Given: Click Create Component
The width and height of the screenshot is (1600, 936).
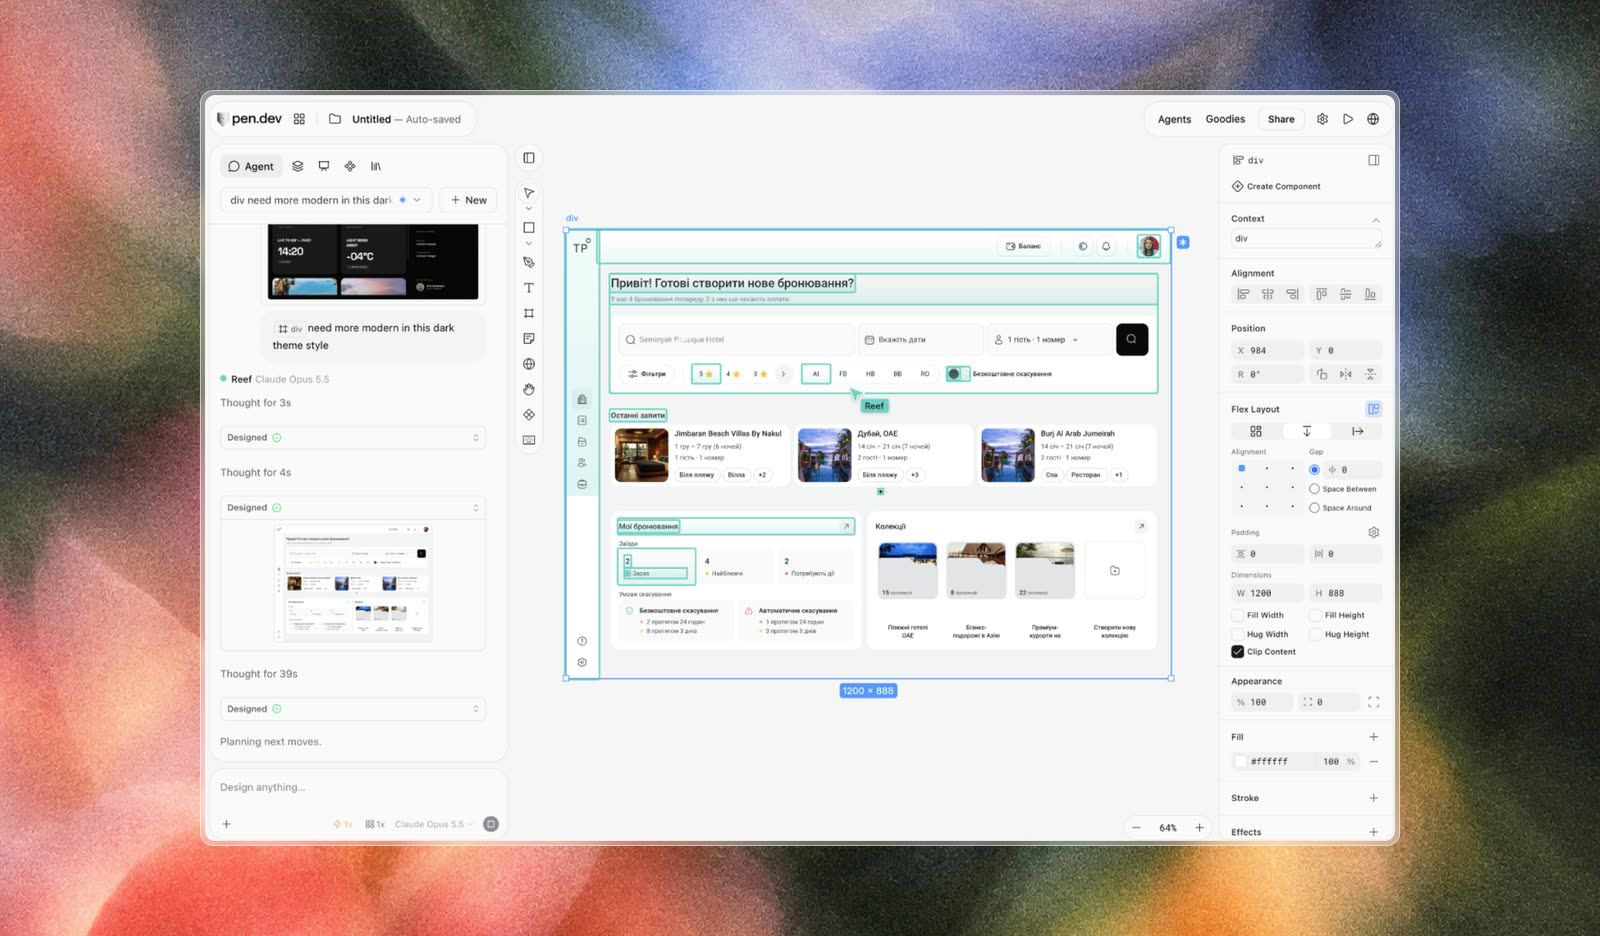Looking at the screenshot, I should 1276,186.
